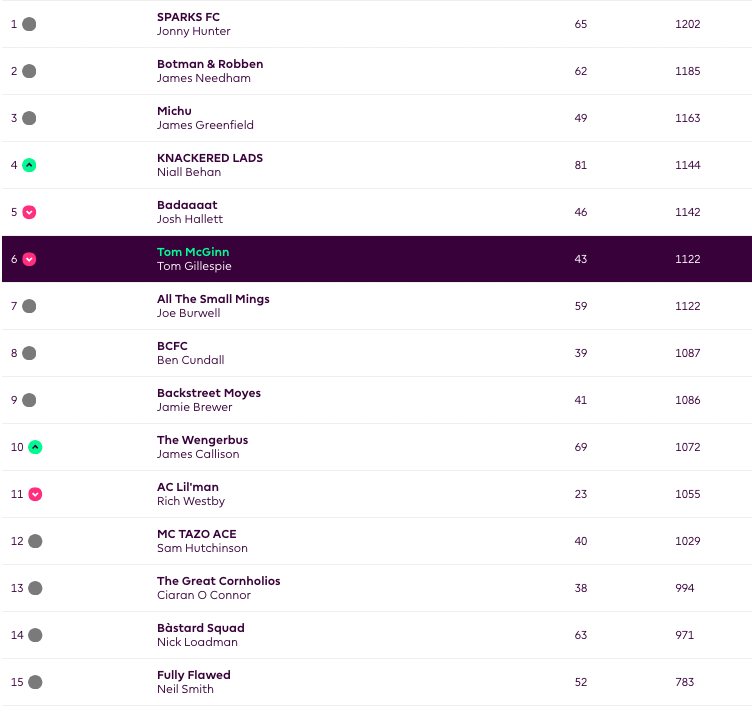View Backstreet Moyes team
Screen dimensions: 752x713
(x=208, y=393)
